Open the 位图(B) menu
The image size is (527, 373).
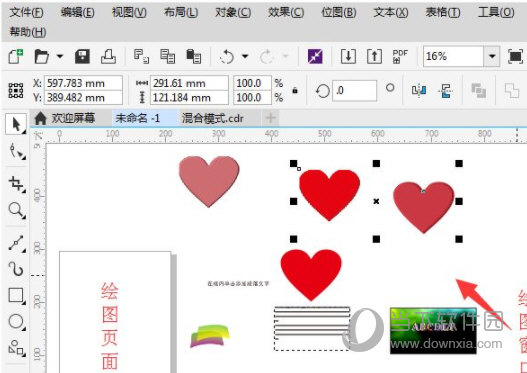pos(339,13)
